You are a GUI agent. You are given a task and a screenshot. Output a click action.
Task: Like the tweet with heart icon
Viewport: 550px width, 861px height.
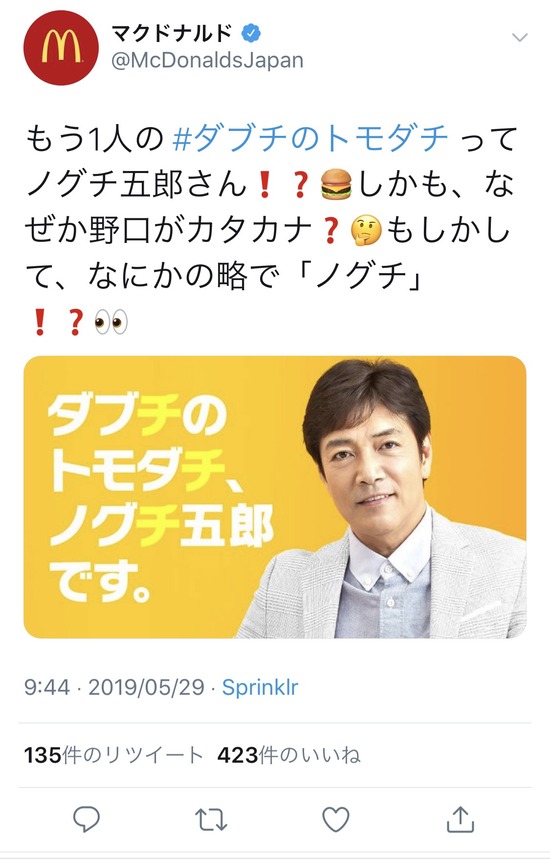[x=335, y=819]
